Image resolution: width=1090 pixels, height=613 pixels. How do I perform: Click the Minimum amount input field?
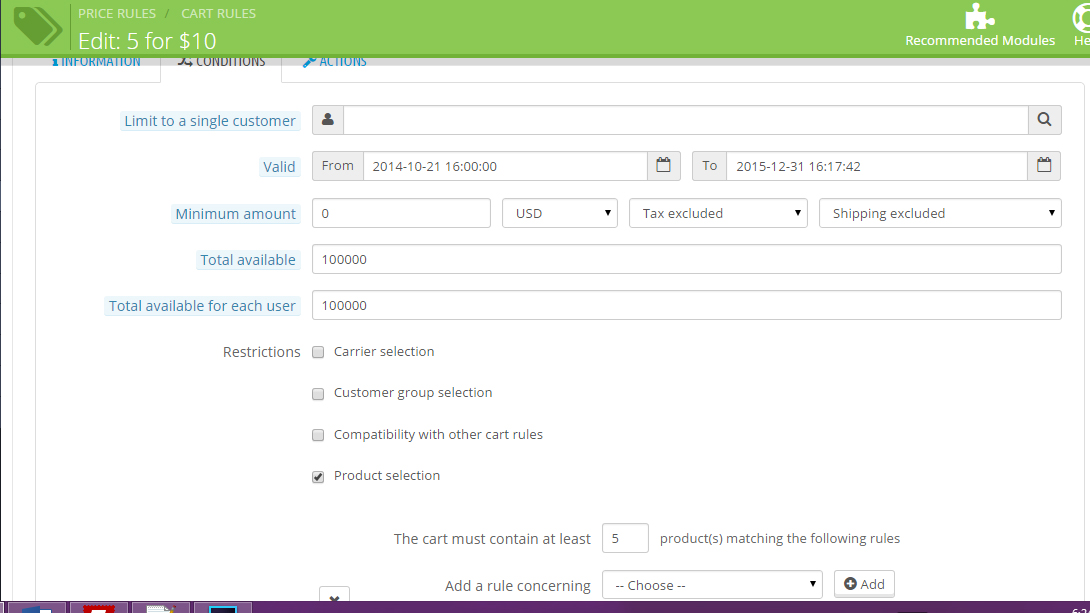coord(401,213)
